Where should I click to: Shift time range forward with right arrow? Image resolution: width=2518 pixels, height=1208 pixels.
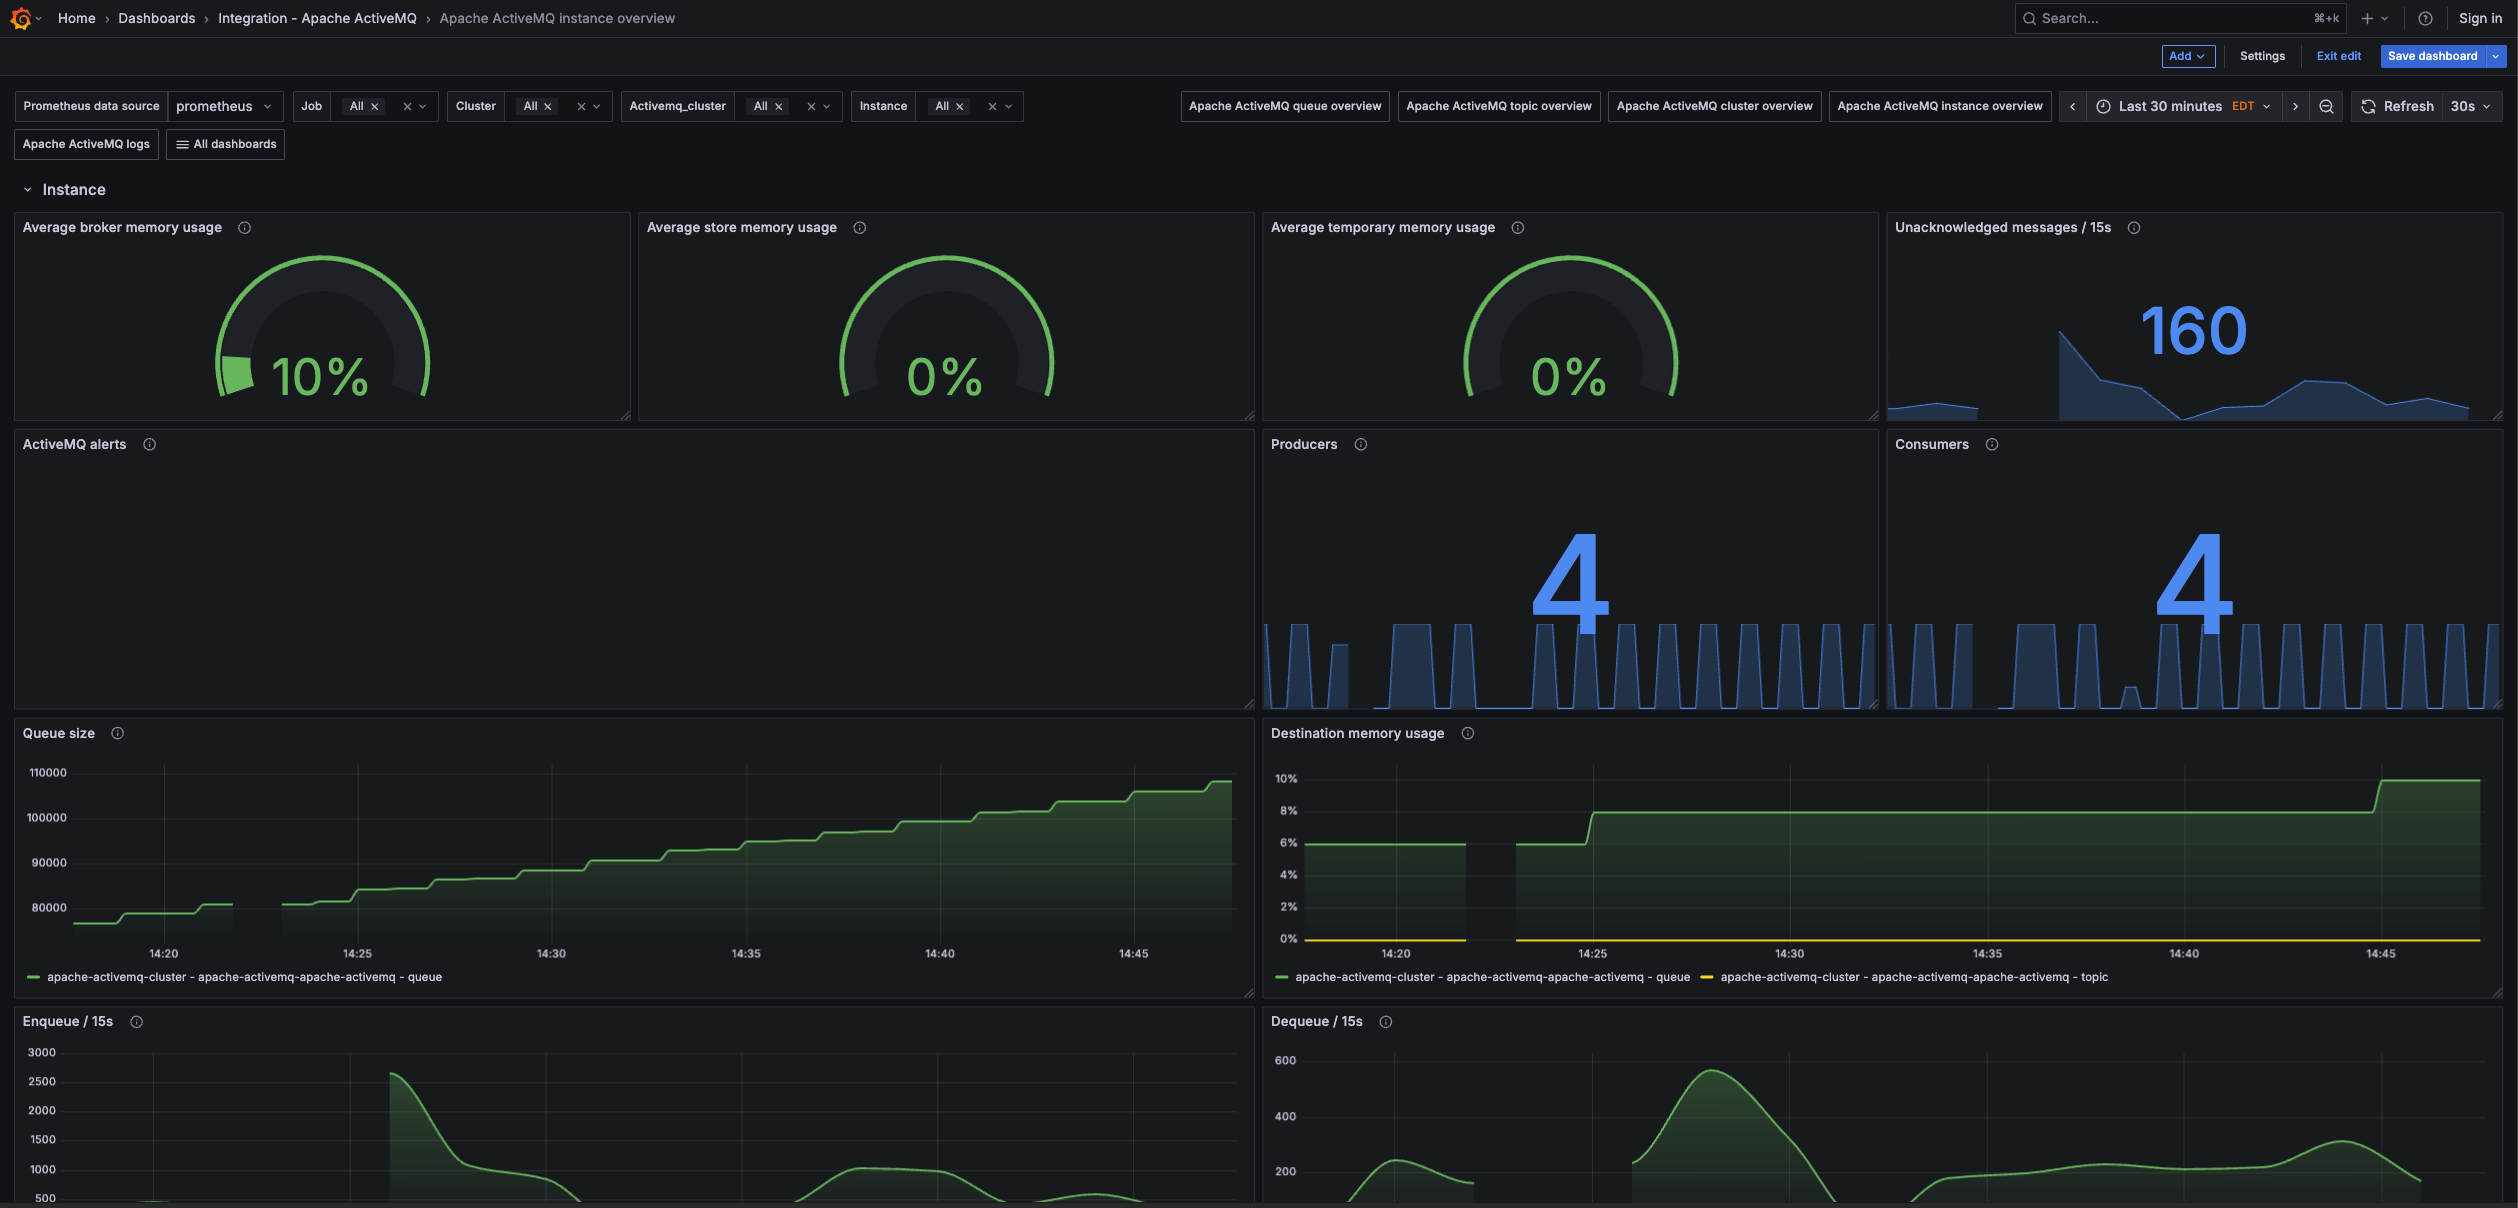(x=2295, y=106)
